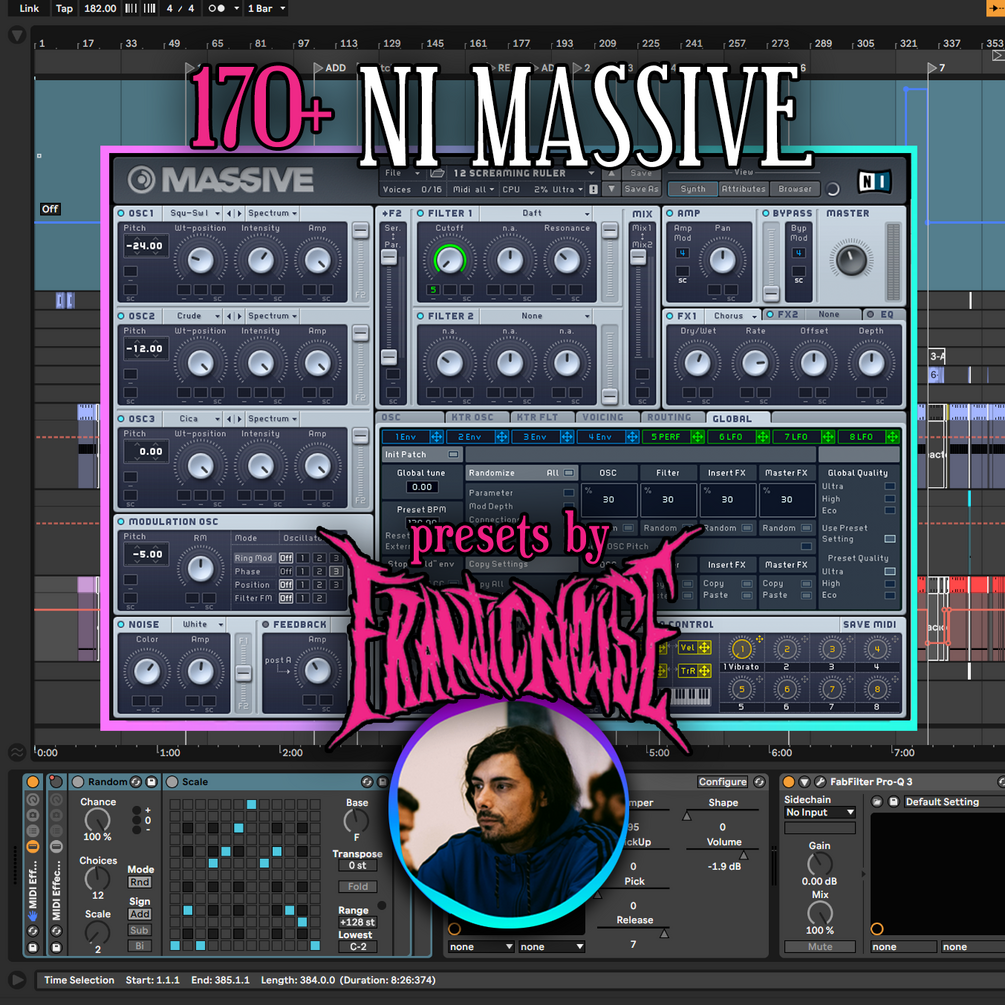Click the SAVE MIDI button
Viewport: 1005px width, 1005px height.
coord(869,624)
